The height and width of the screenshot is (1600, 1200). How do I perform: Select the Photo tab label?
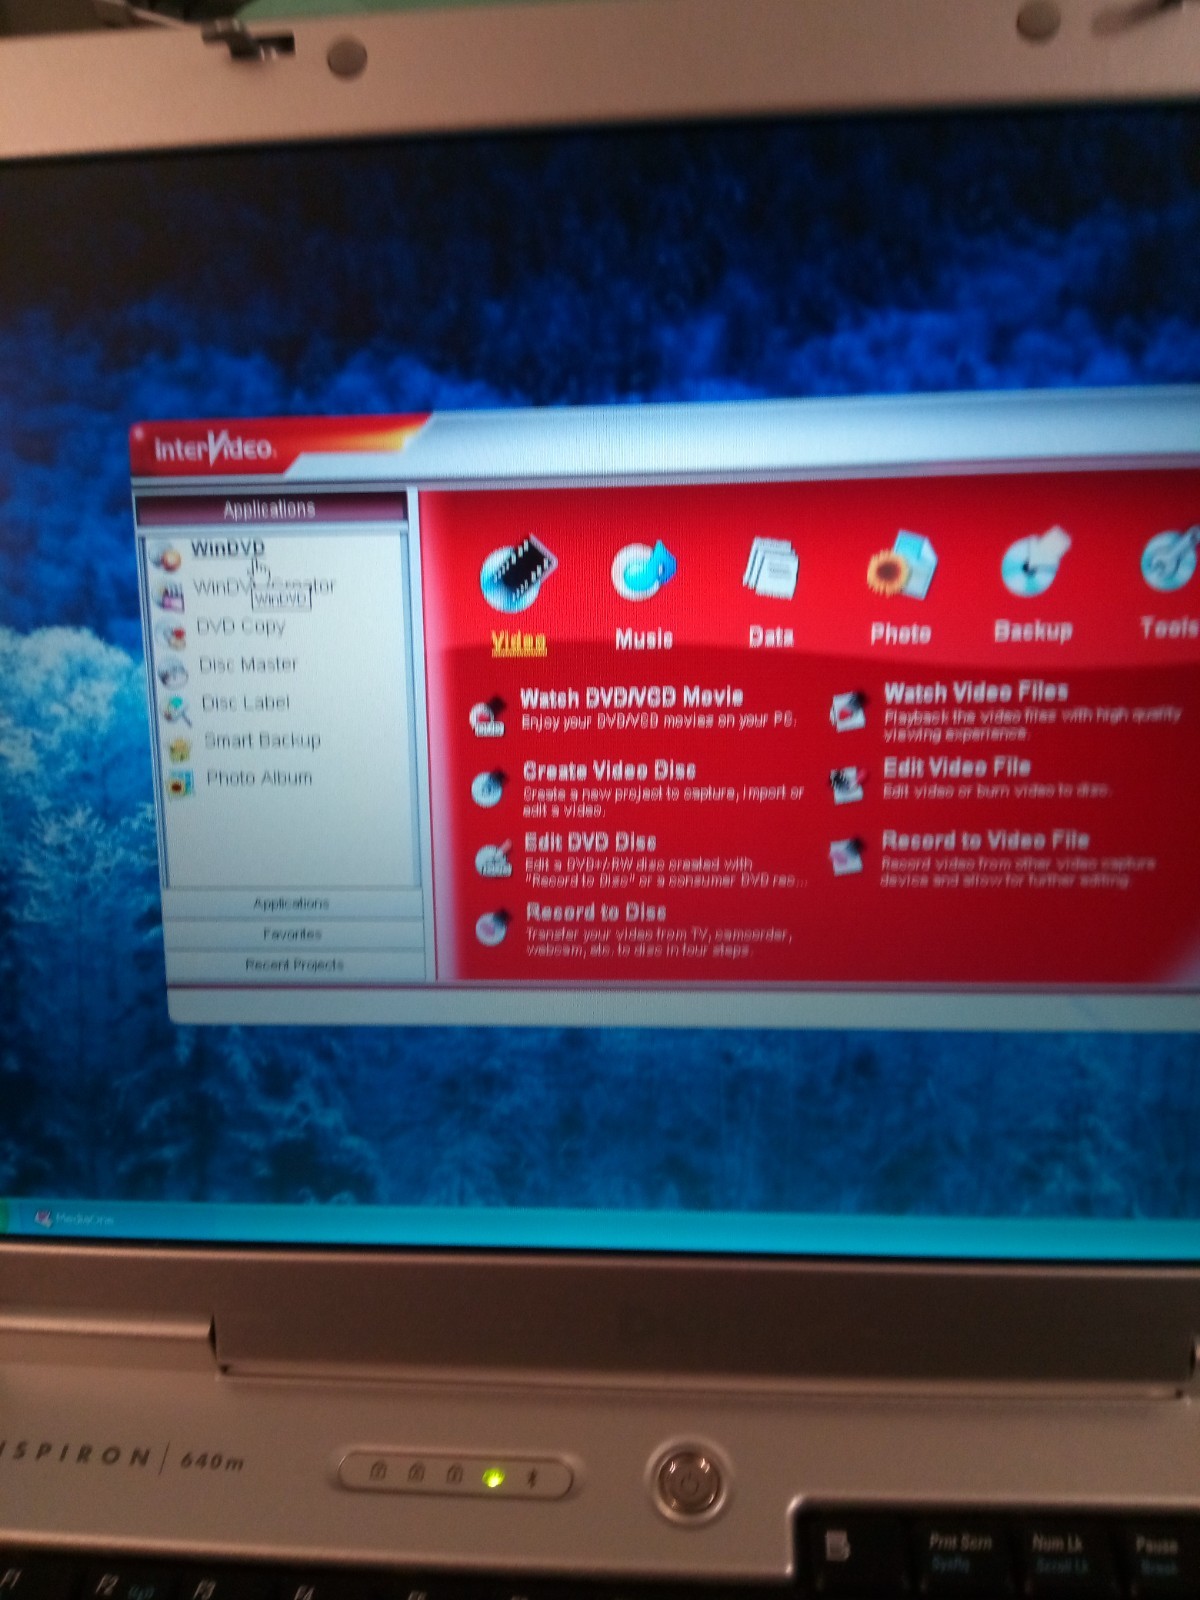point(900,633)
